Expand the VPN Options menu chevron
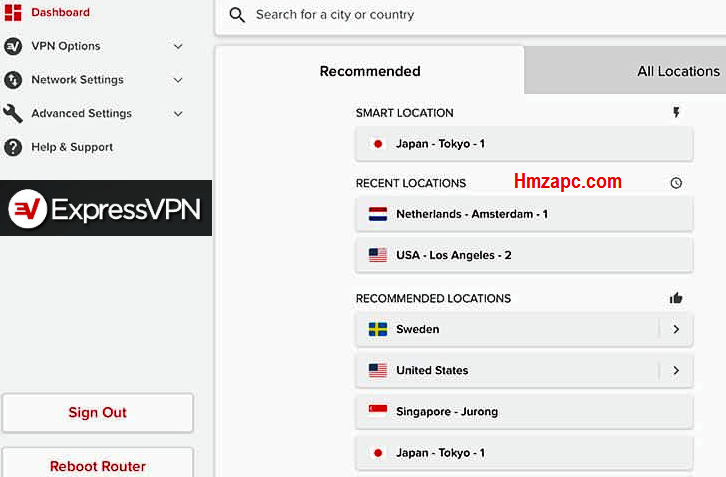The height and width of the screenshot is (477, 726). [178, 46]
